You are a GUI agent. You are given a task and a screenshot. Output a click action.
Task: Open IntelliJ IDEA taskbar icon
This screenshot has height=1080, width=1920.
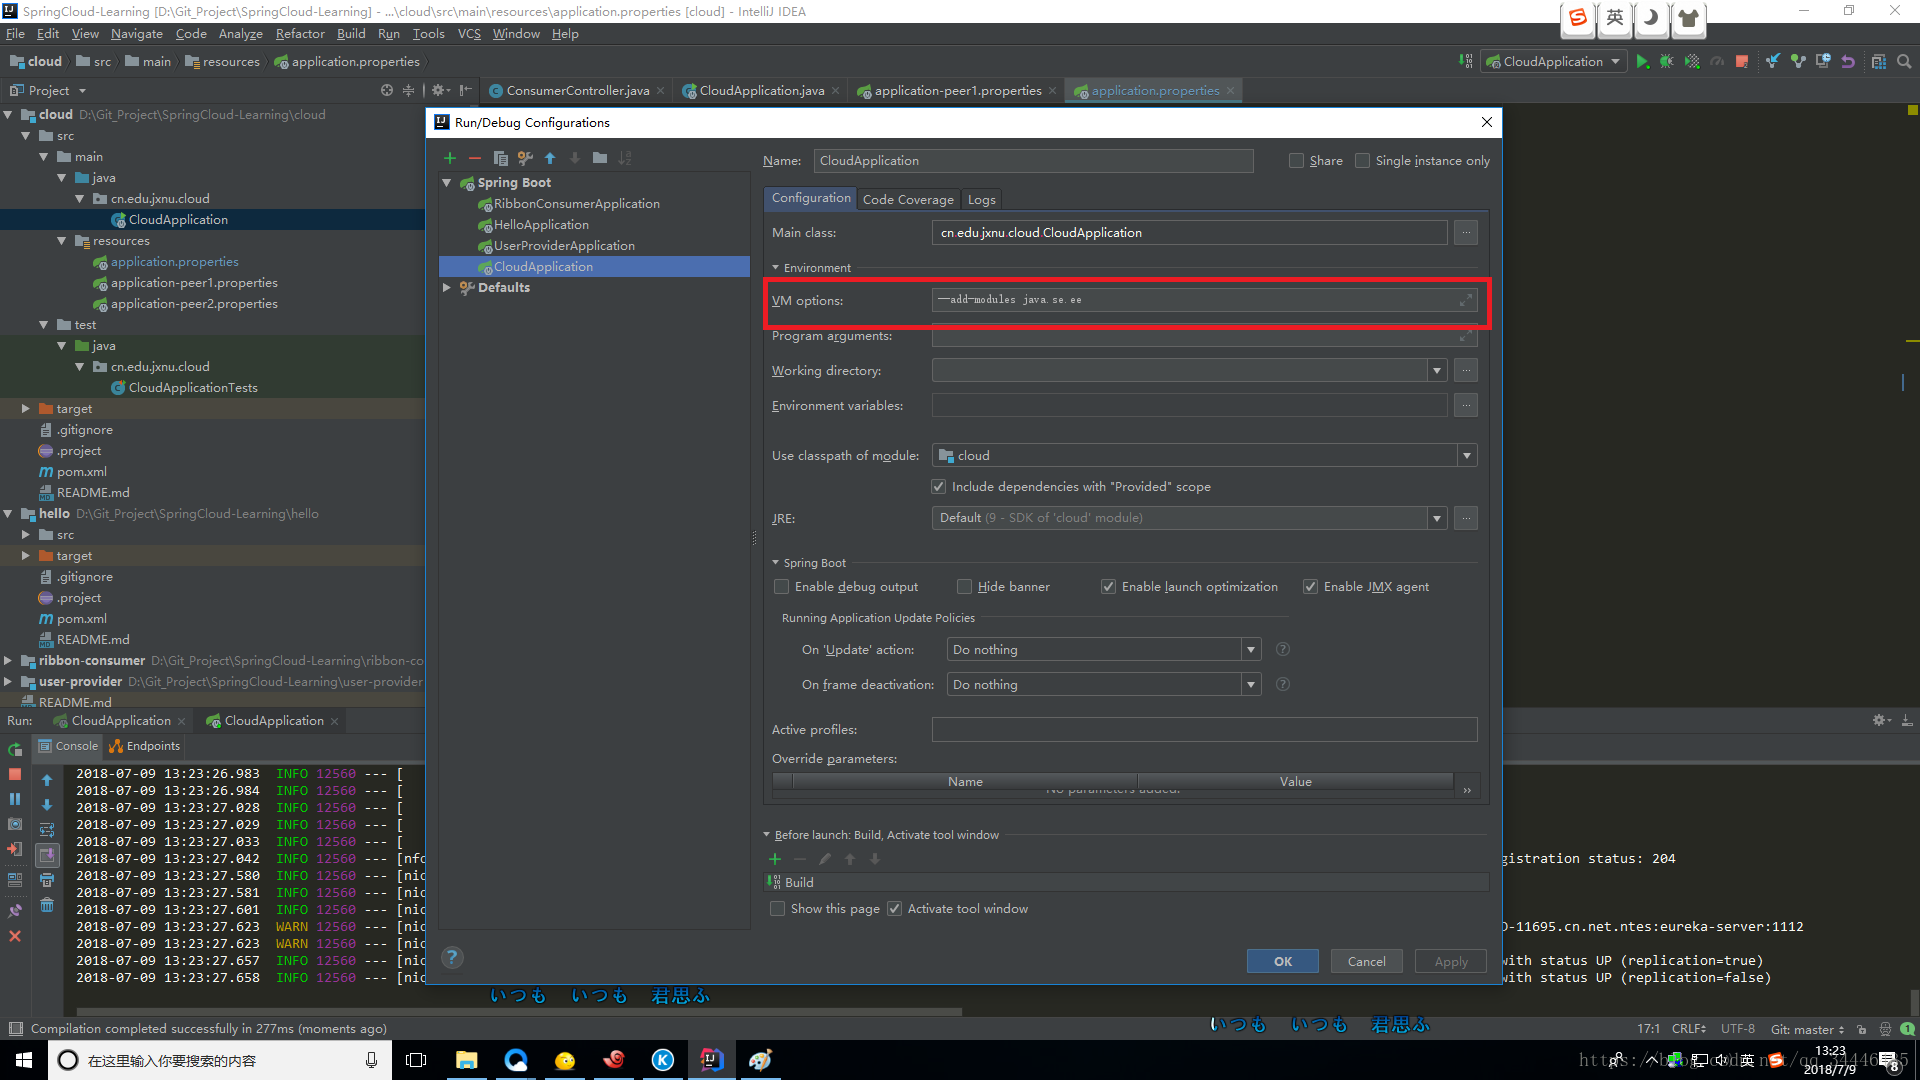coord(712,1060)
